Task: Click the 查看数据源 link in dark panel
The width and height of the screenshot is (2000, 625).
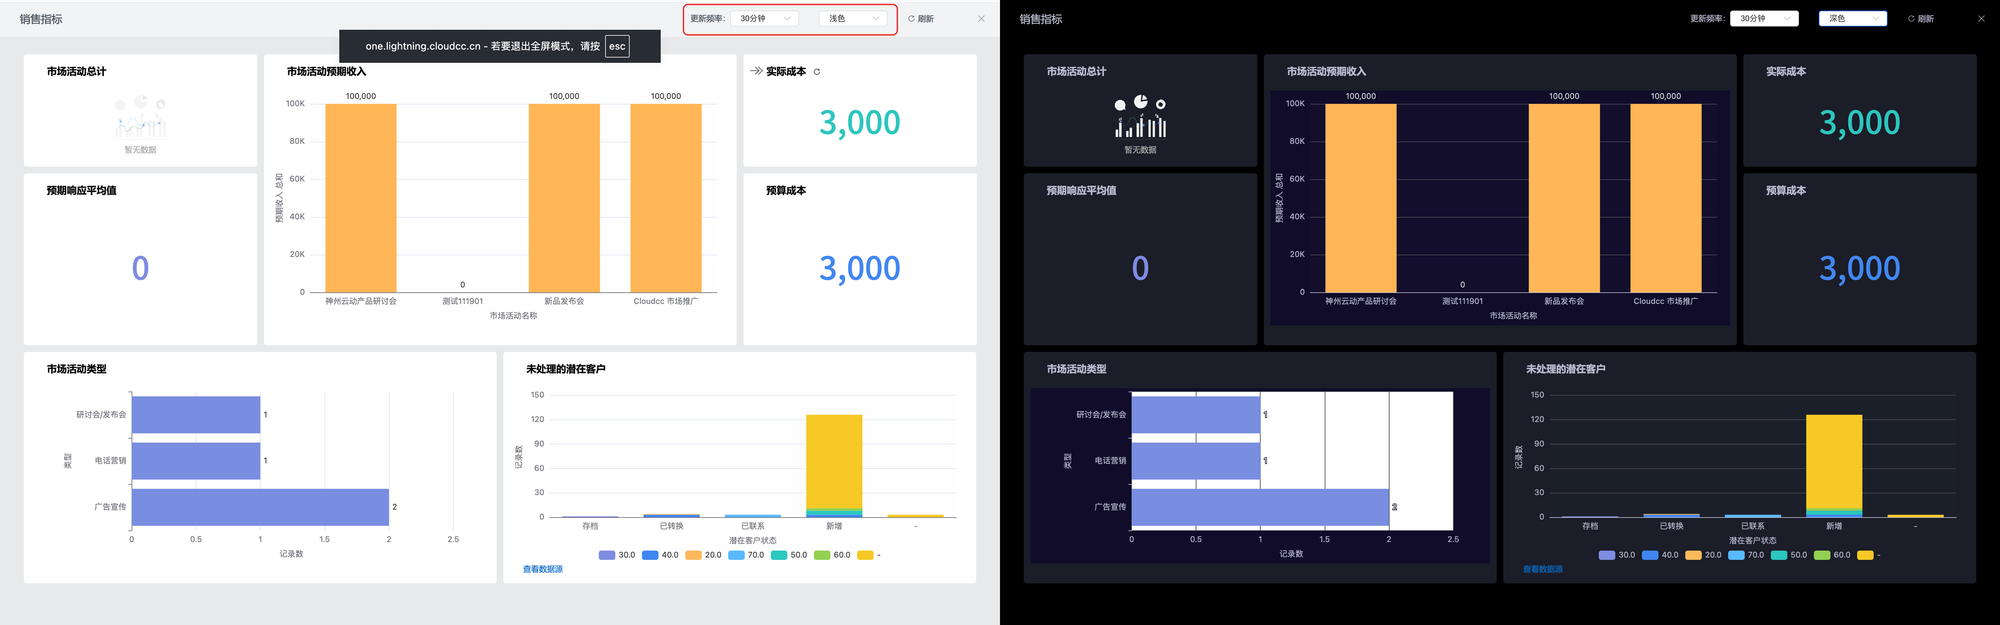Action: 1543,569
